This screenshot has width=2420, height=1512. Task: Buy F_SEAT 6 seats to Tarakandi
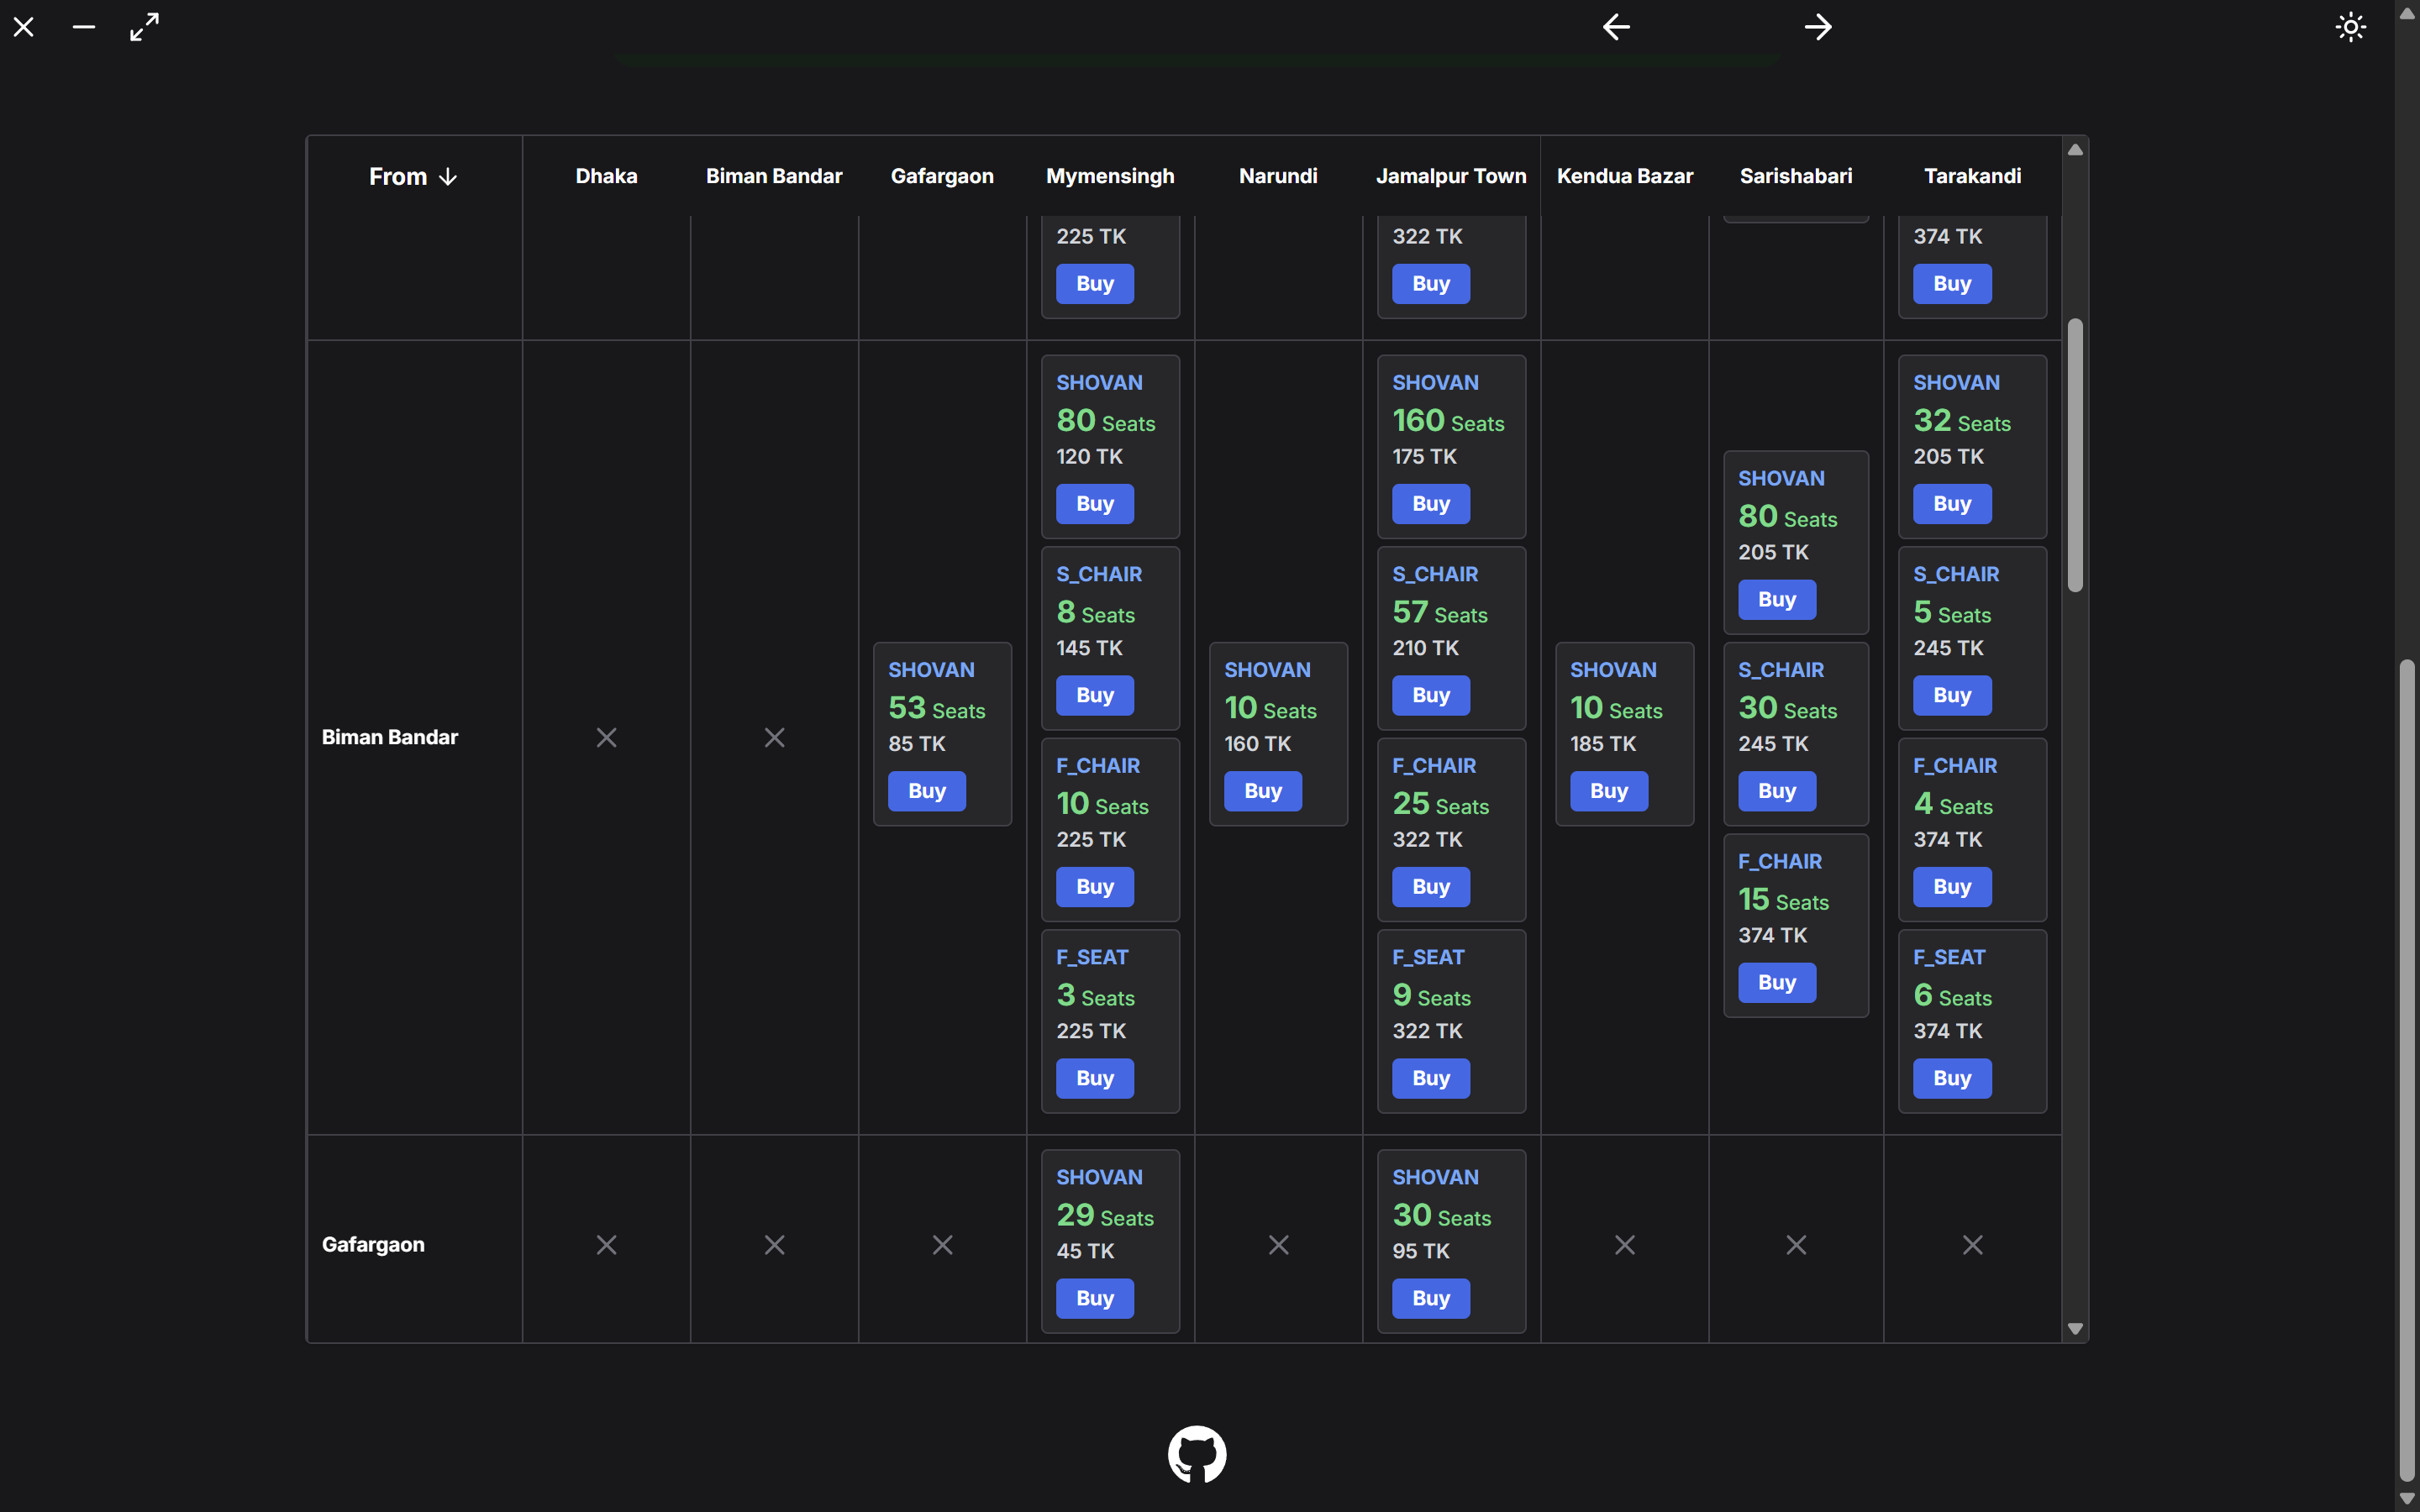(x=1952, y=1078)
